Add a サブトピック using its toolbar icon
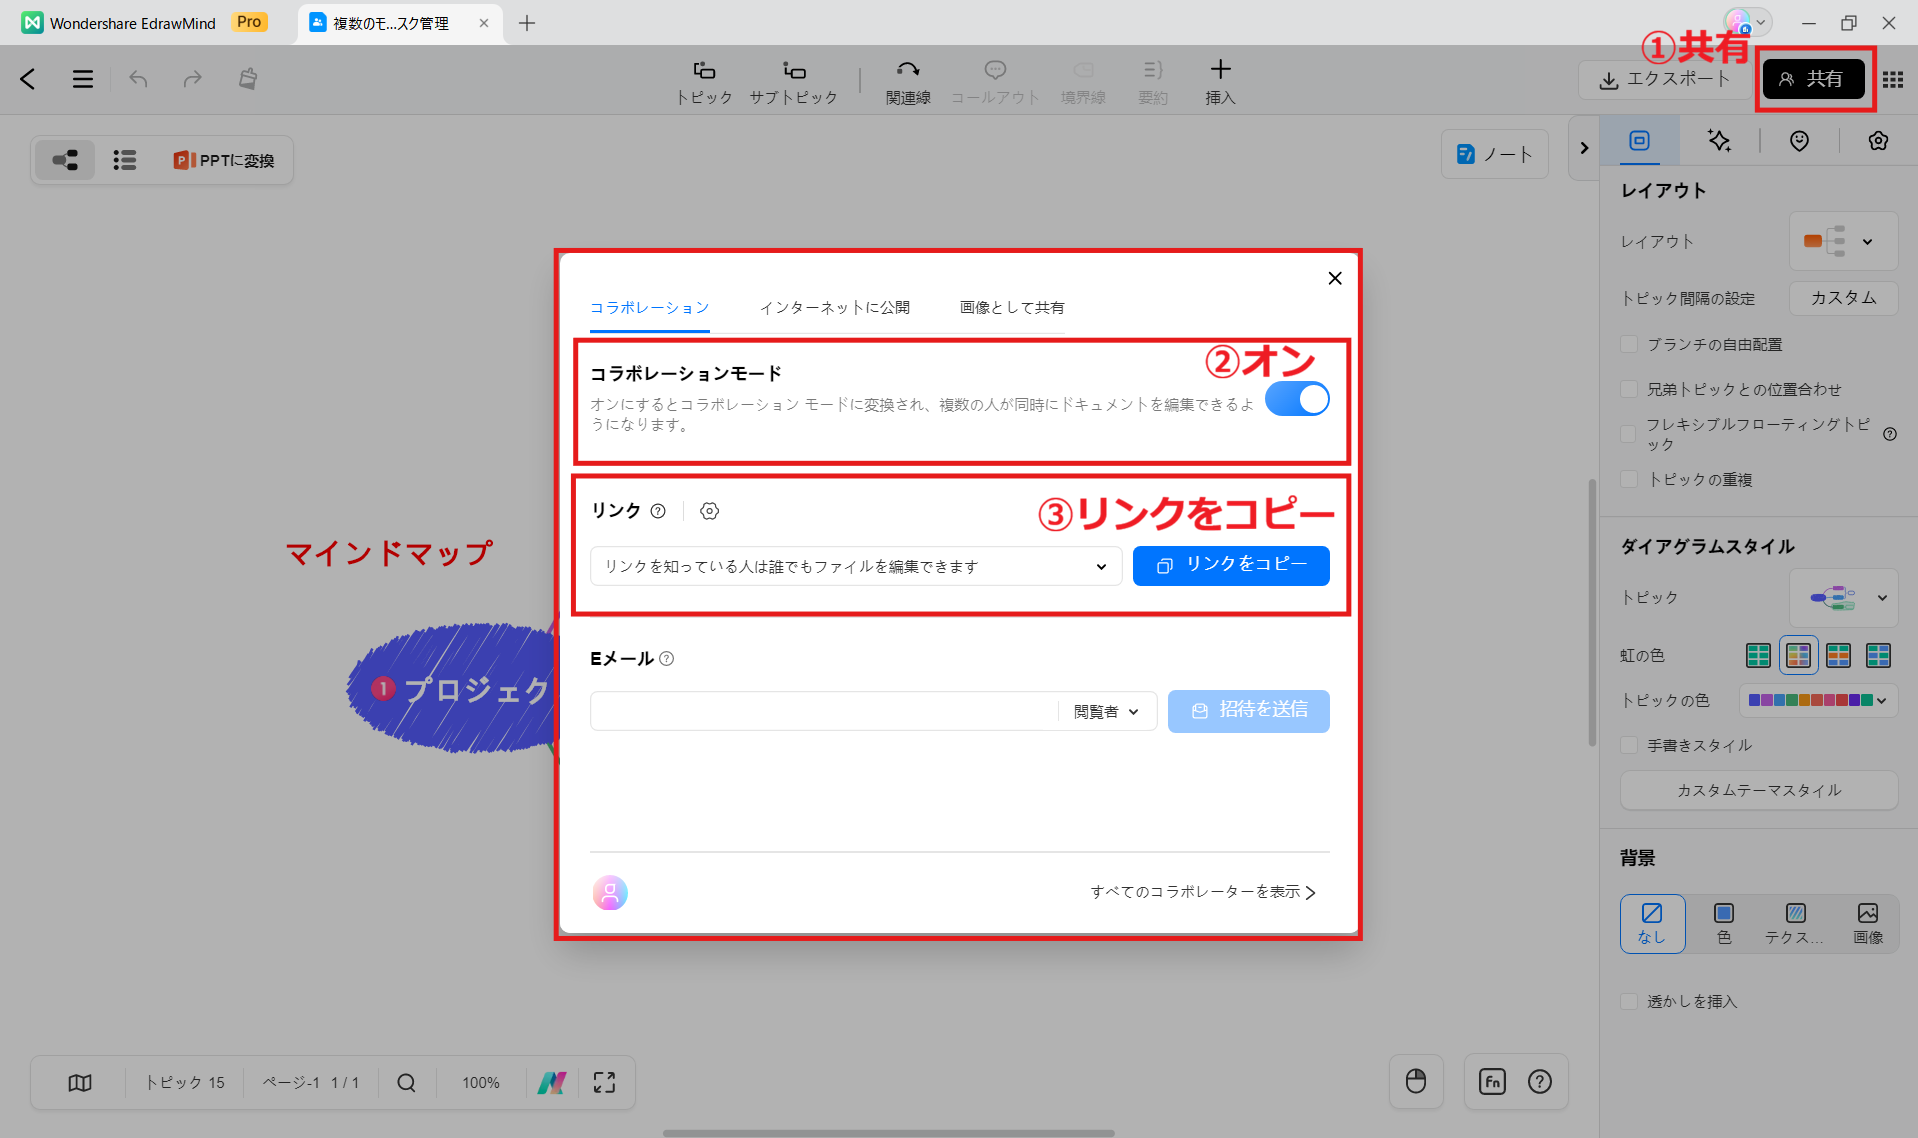The height and width of the screenshot is (1138, 1918). pos(793,80)
